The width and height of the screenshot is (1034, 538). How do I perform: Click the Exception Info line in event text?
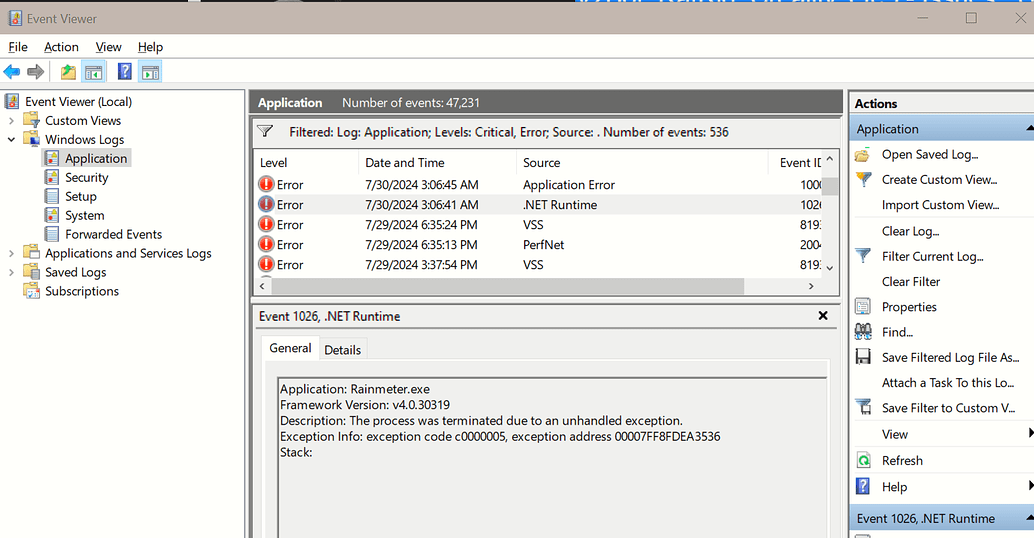(500, 436)
